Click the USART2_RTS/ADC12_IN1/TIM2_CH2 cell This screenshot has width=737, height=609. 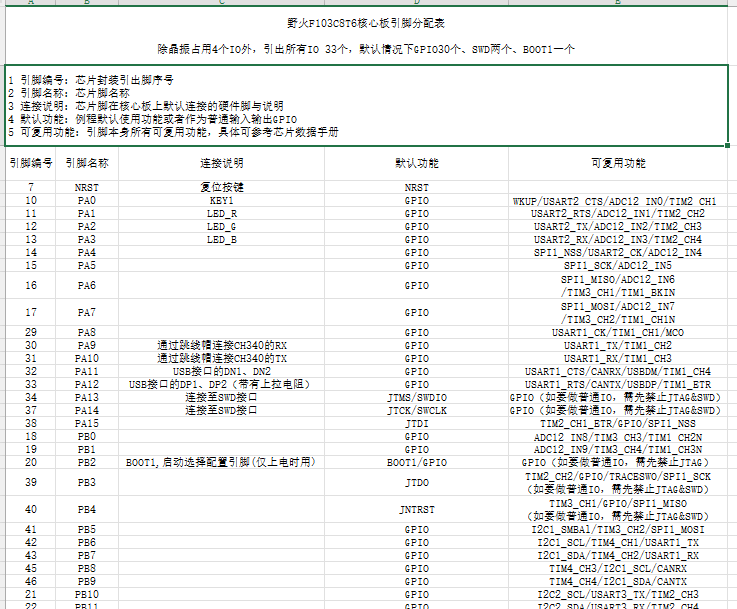point(618,214)
